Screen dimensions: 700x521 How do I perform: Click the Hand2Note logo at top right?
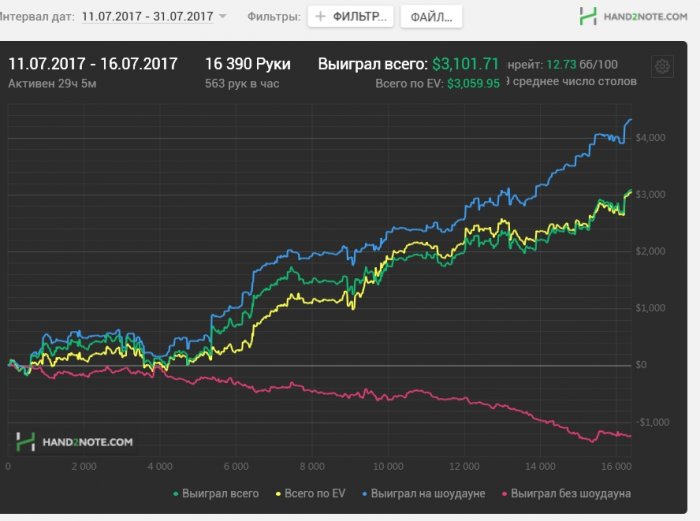coord(633,17)
